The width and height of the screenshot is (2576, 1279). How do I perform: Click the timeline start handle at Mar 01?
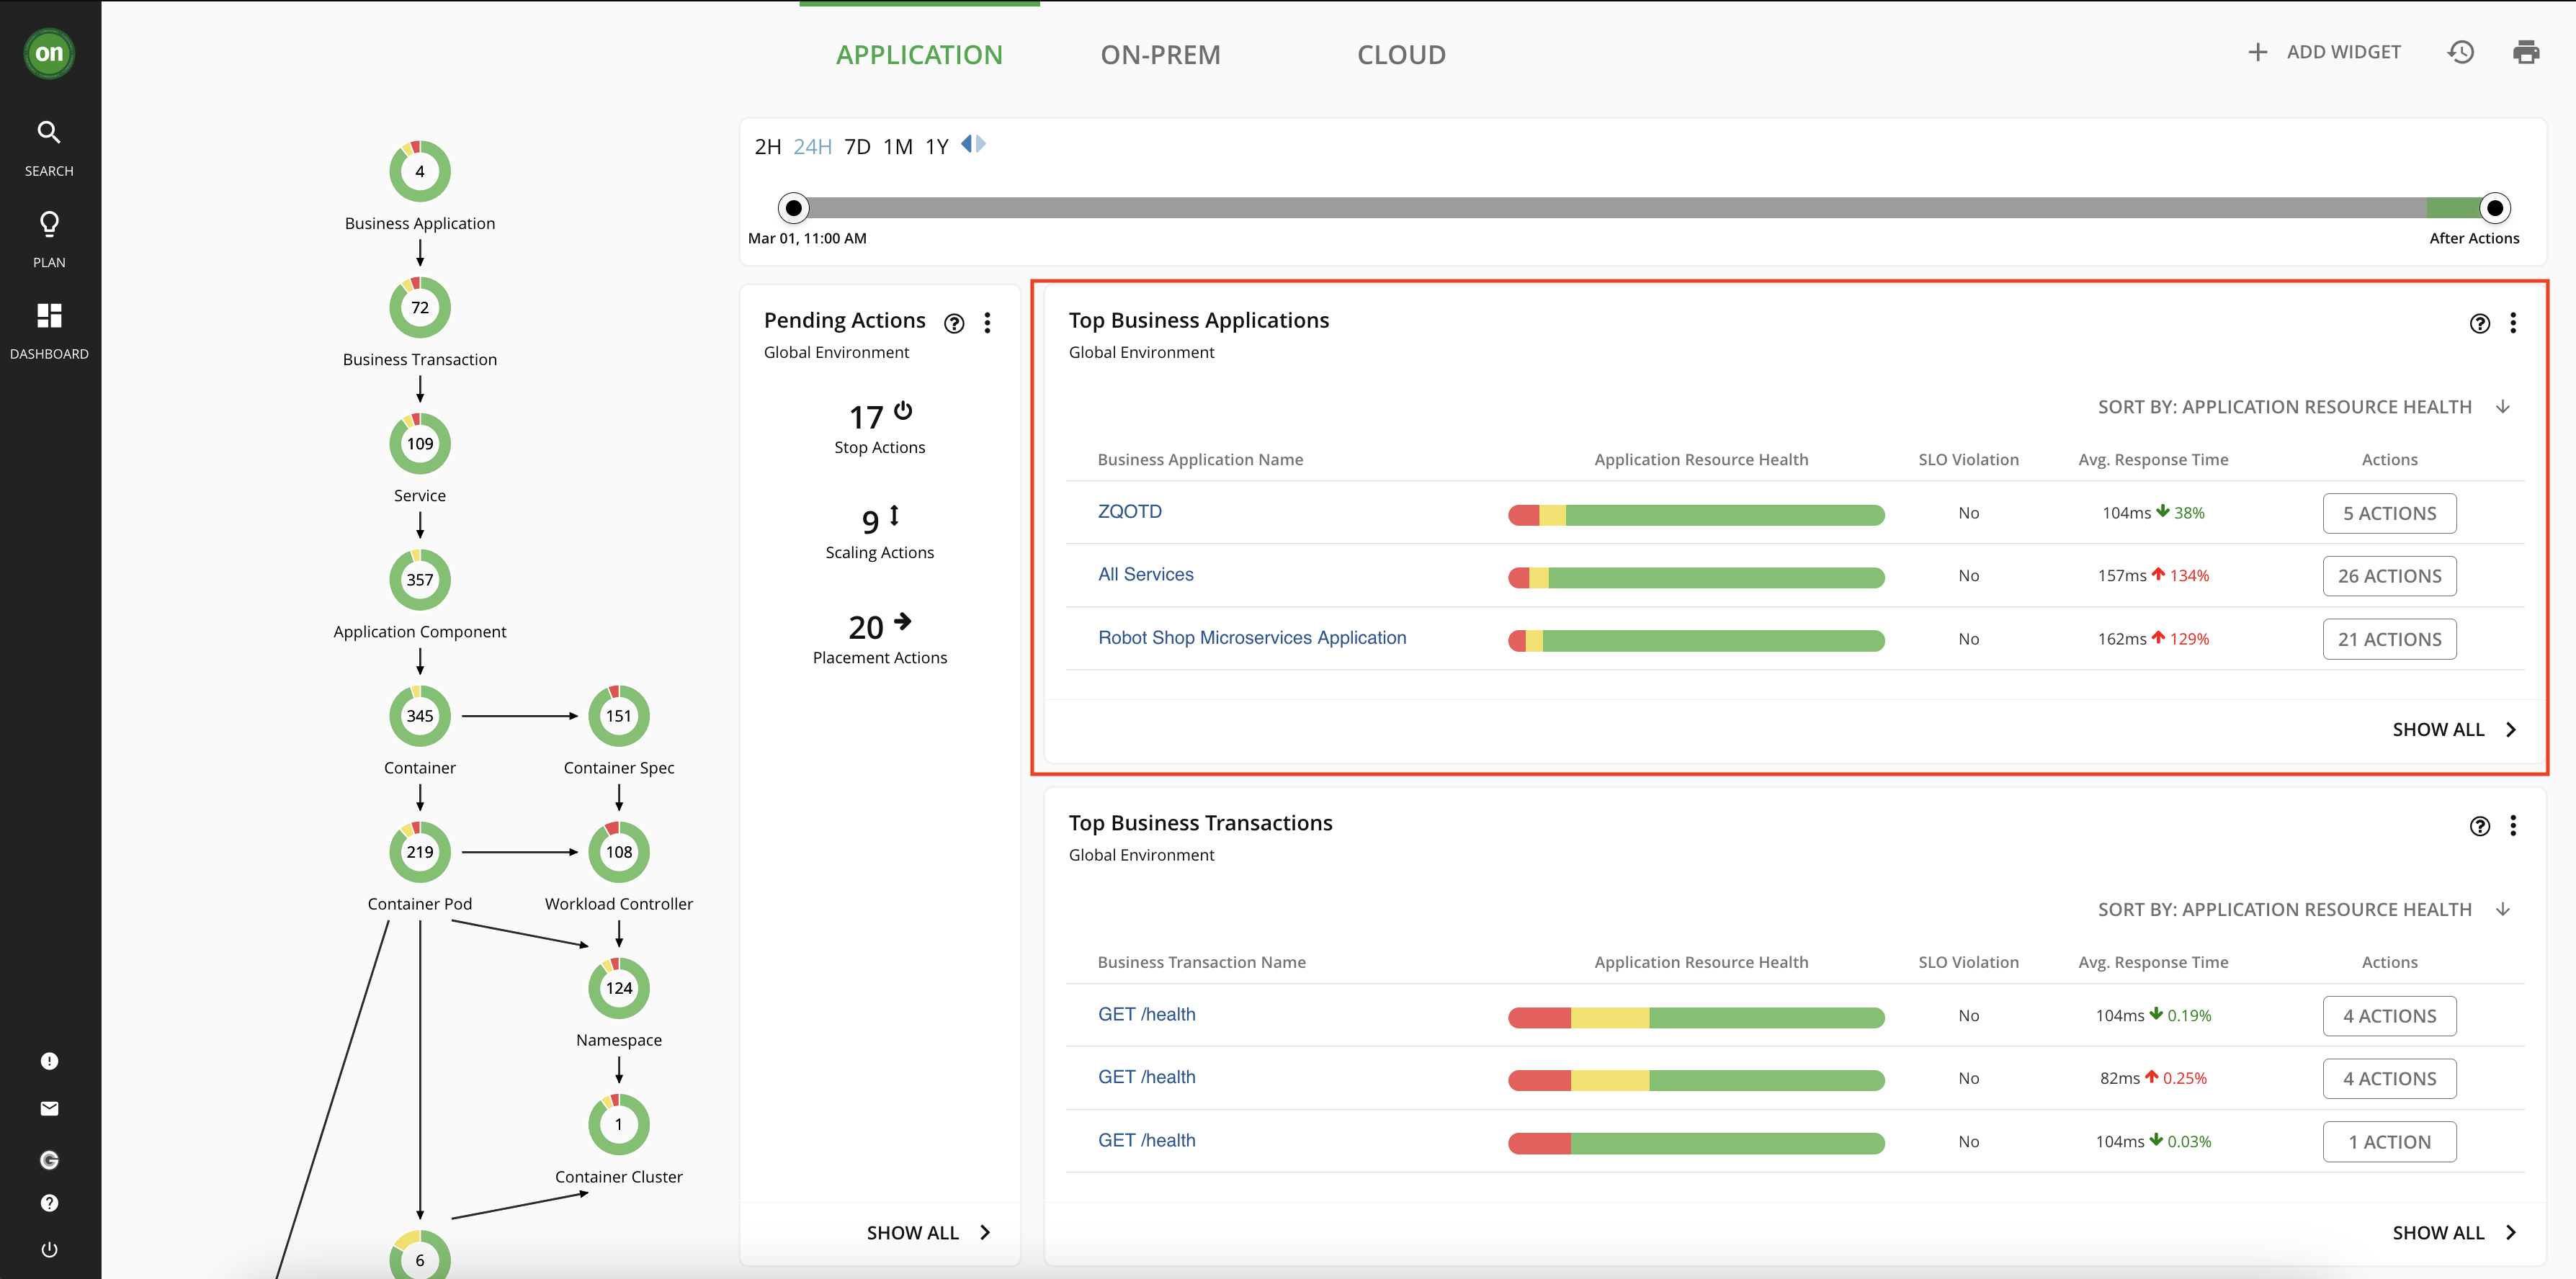click(793, 208)
